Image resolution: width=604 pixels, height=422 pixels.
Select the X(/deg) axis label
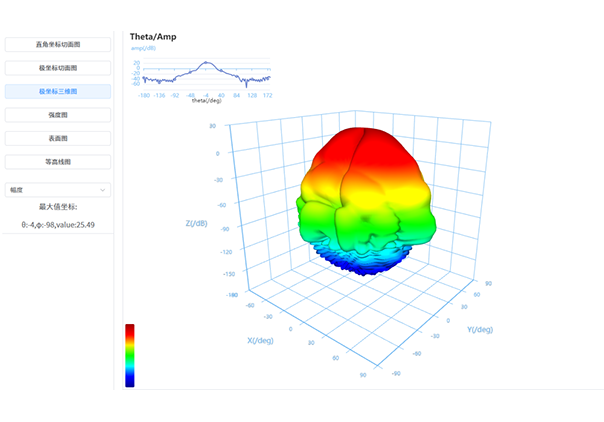[x=261, y=340]
